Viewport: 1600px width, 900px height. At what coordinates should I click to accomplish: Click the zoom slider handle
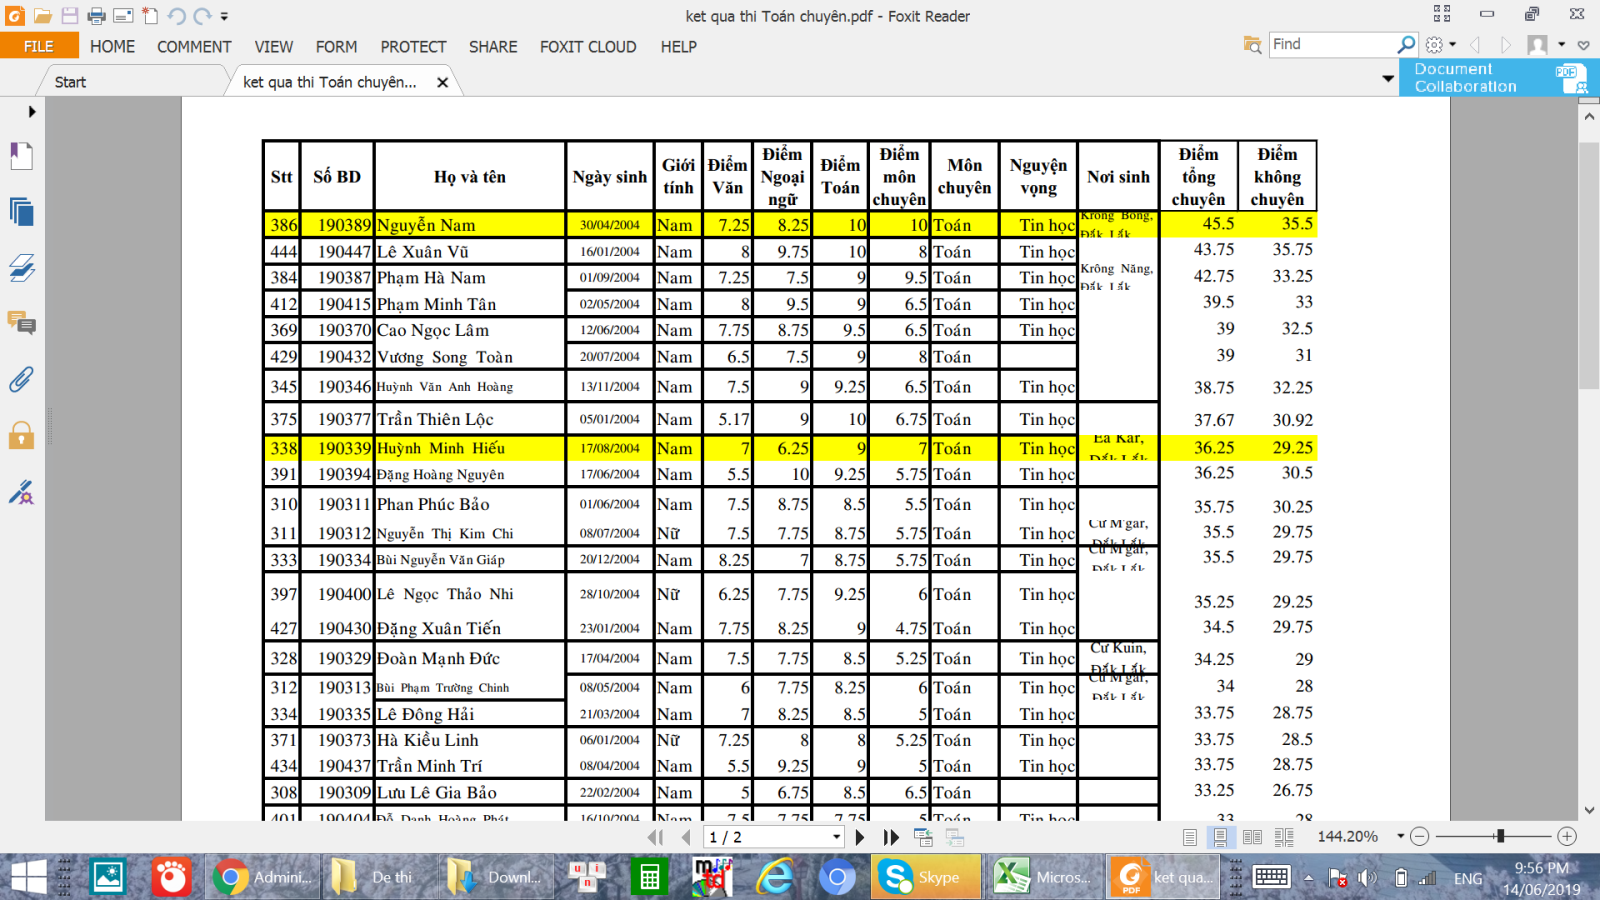[1499, 836]
